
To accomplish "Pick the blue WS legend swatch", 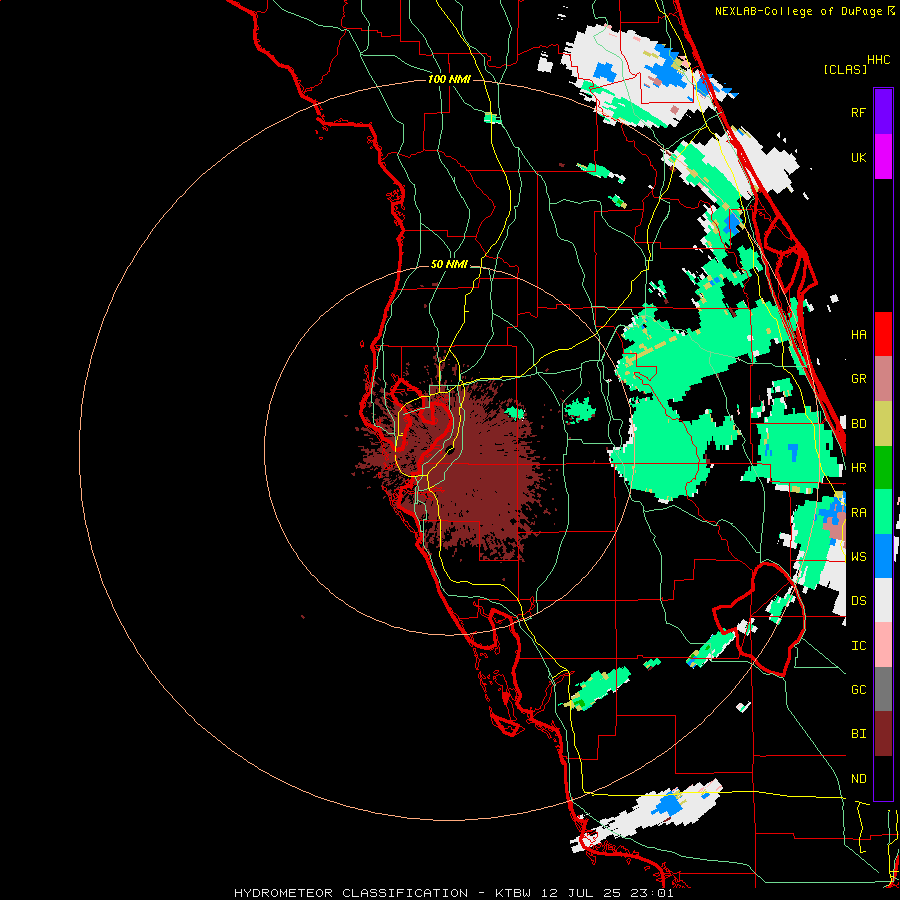I will click(x=883, y=556).
